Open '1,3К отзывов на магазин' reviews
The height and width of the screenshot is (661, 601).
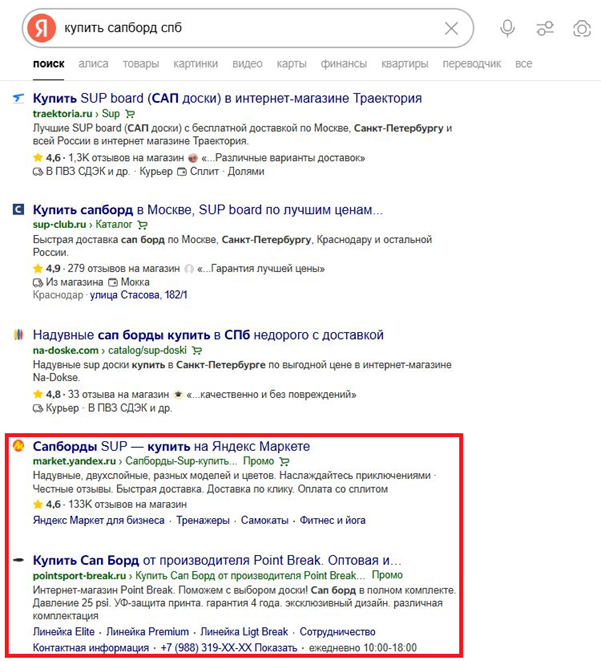coord(126,158)
